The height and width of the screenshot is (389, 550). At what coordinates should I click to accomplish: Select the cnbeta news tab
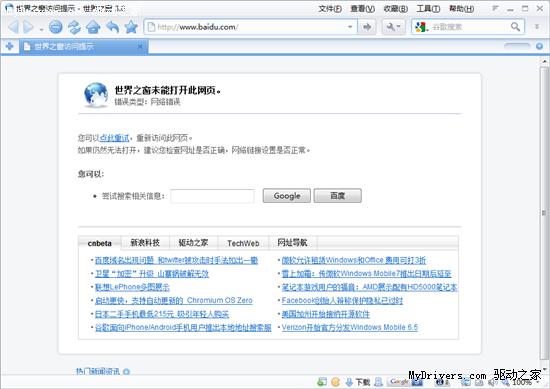point(100,243)
